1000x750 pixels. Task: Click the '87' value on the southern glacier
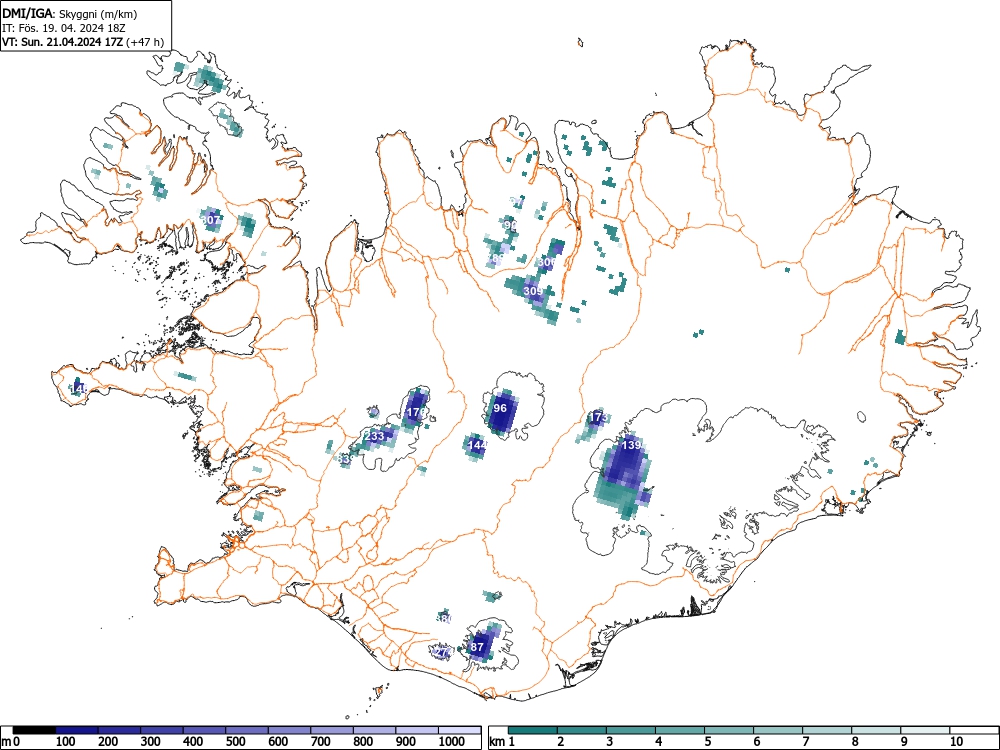[x=477, y=647]
